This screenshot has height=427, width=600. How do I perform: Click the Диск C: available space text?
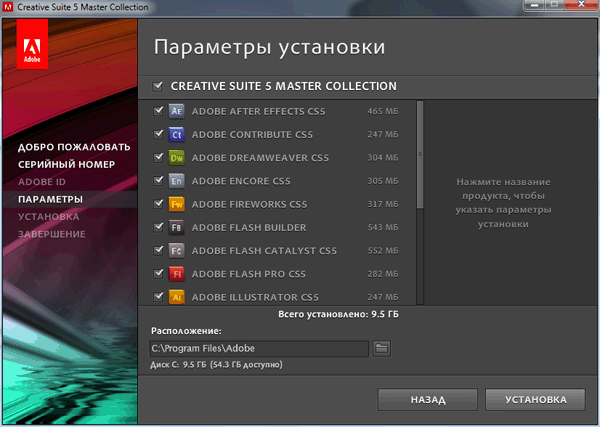coord(216,365)
